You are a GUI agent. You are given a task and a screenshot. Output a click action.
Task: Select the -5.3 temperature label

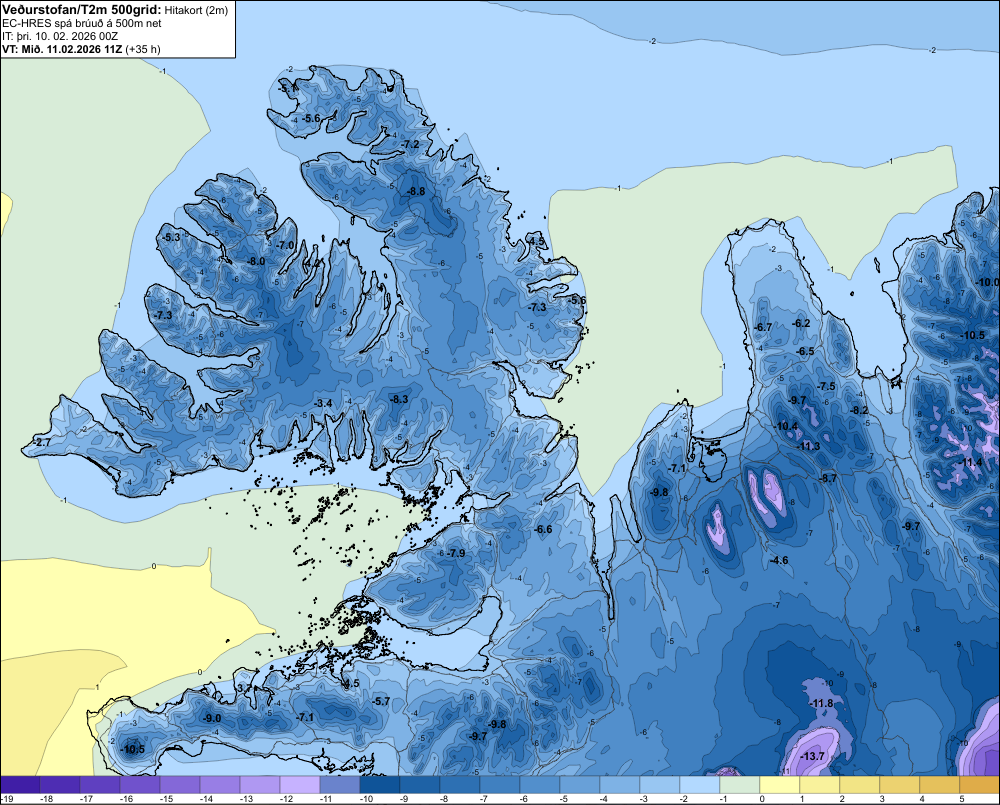click(x=170, y=237)
